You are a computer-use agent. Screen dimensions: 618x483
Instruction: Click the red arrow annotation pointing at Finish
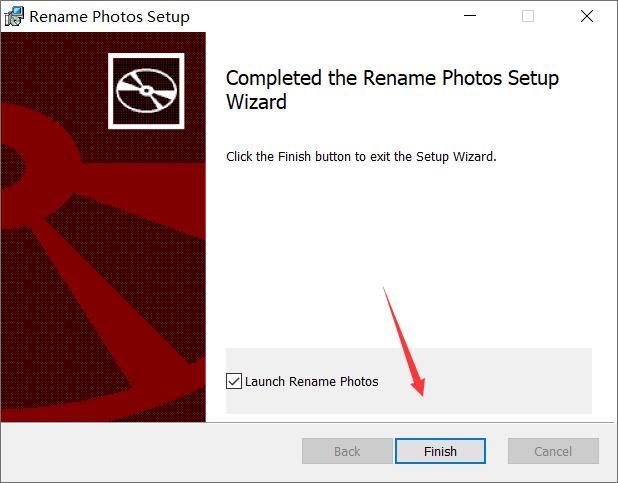pyautogui.click(x=405, y=342)
